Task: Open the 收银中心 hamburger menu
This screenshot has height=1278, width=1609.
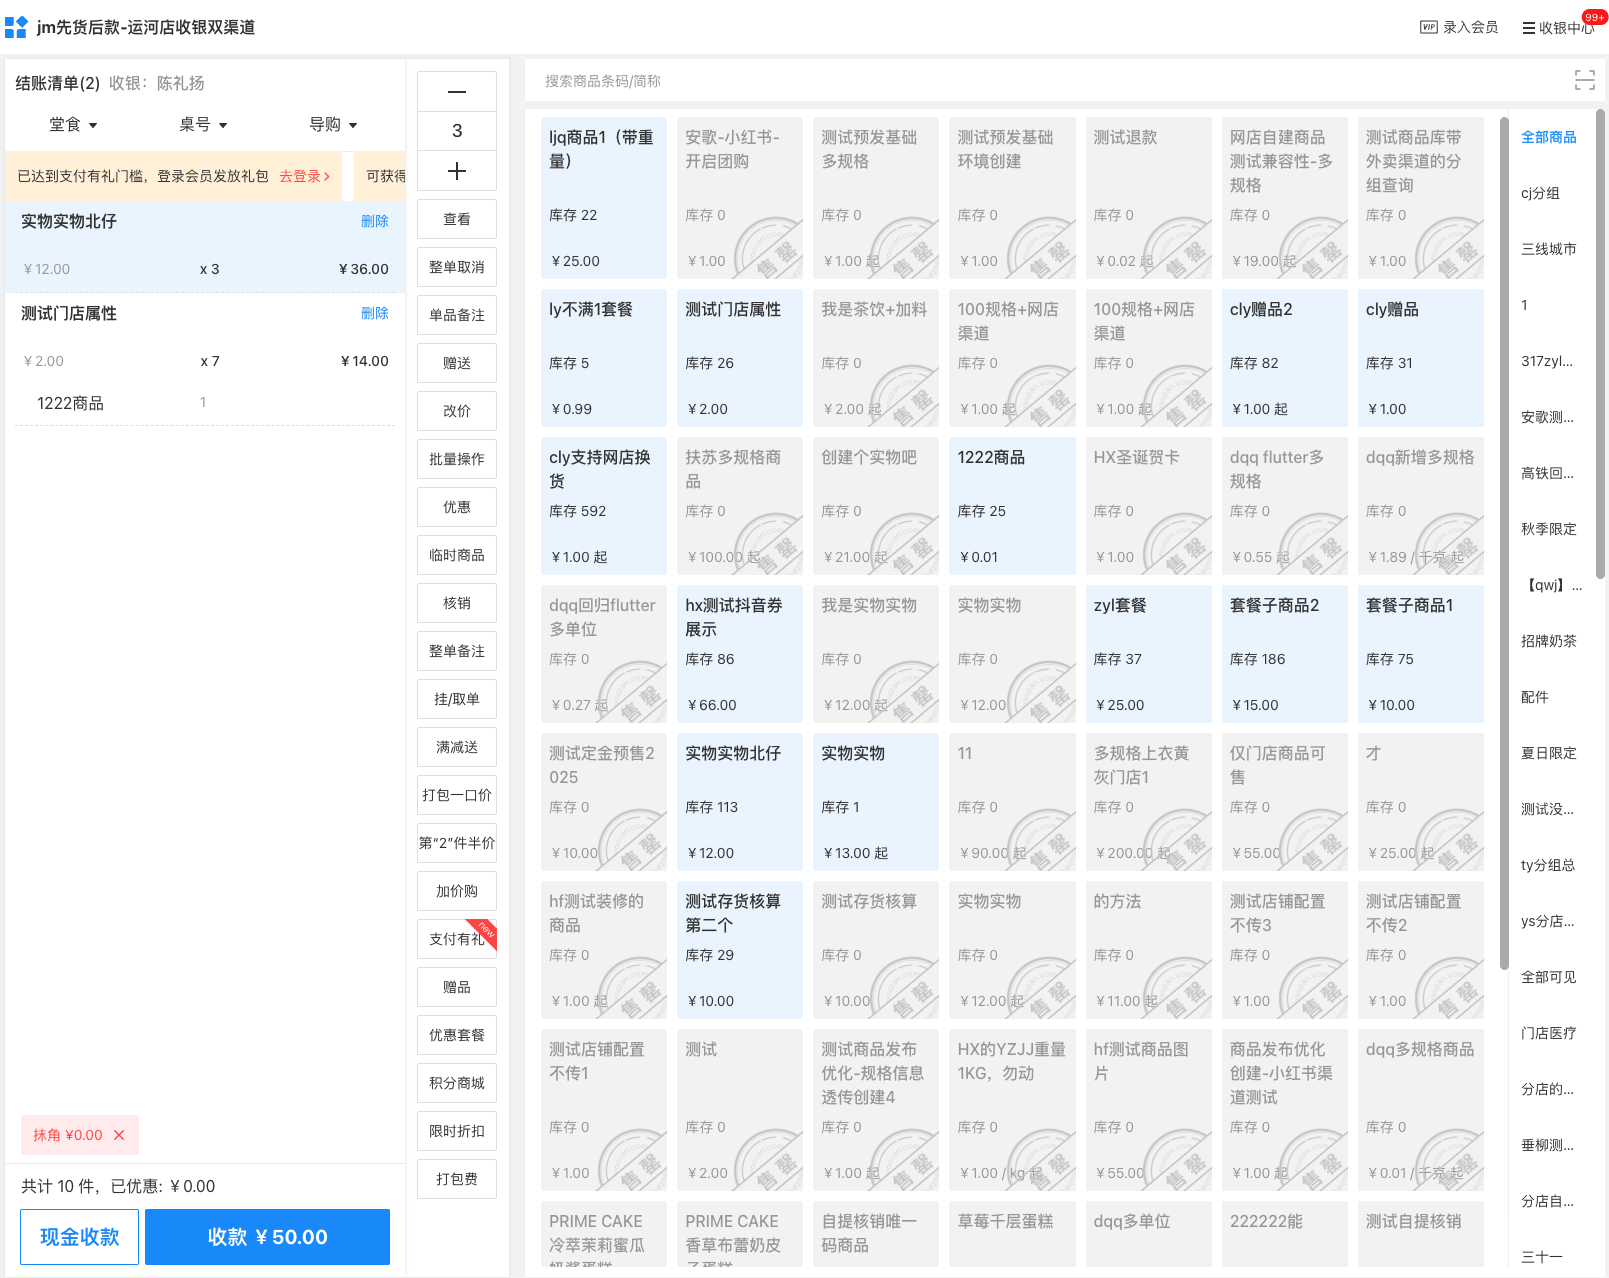Action: [x=1528, y=28]
